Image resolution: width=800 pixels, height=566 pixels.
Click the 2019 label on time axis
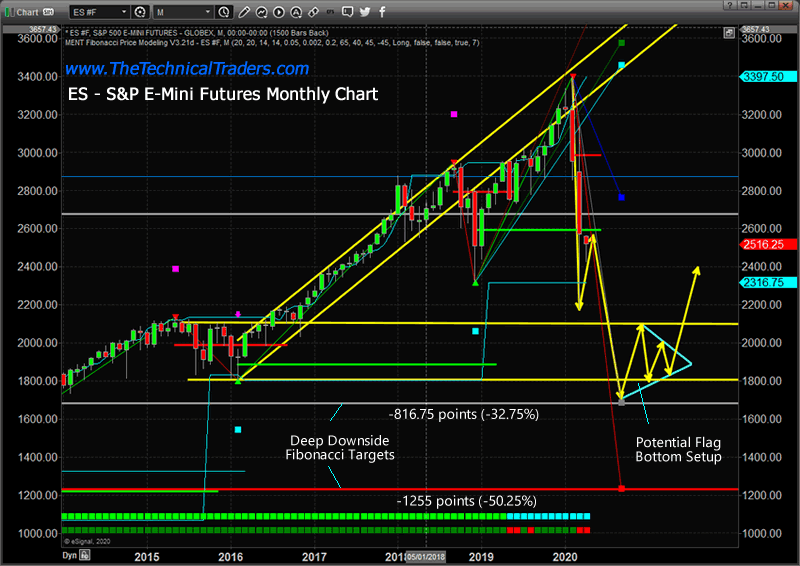(481, 557)
